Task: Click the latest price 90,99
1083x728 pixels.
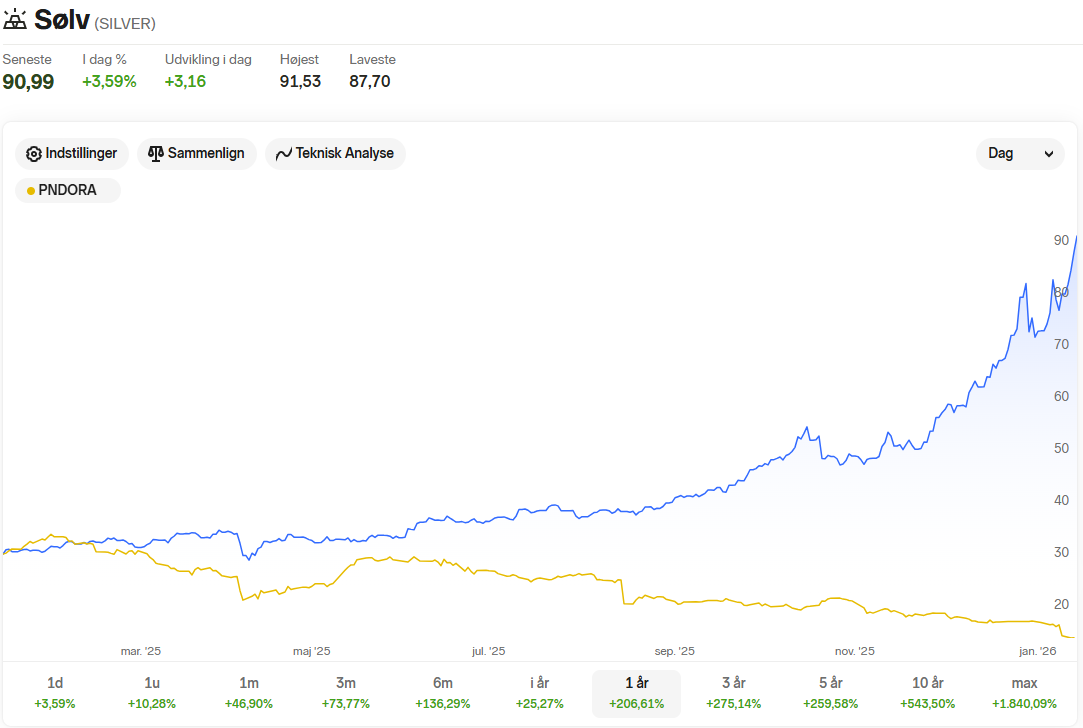Action: [28, 82]
